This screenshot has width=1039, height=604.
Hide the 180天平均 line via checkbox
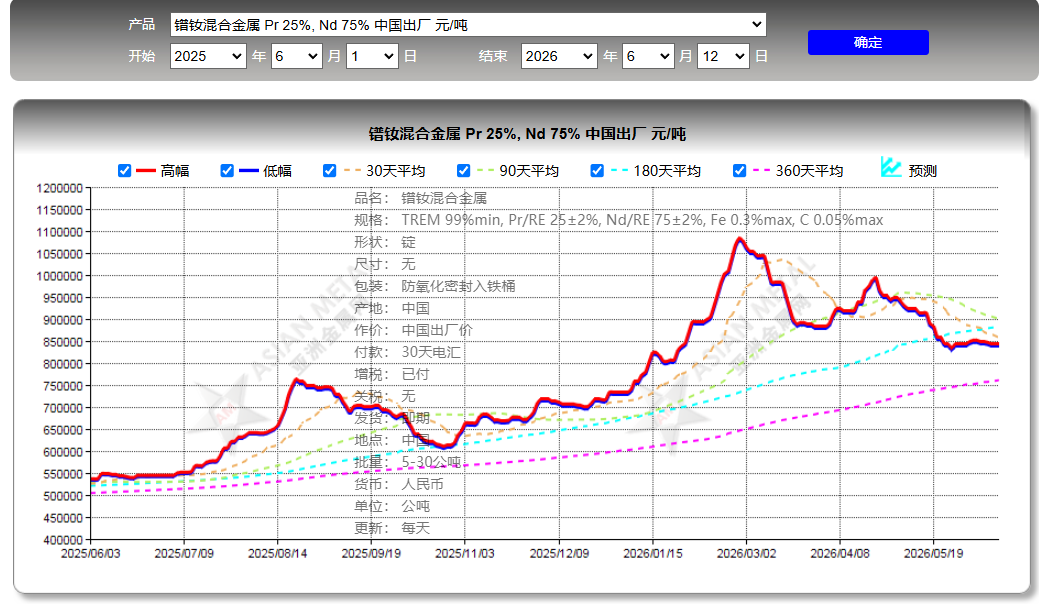coord(597,171)
